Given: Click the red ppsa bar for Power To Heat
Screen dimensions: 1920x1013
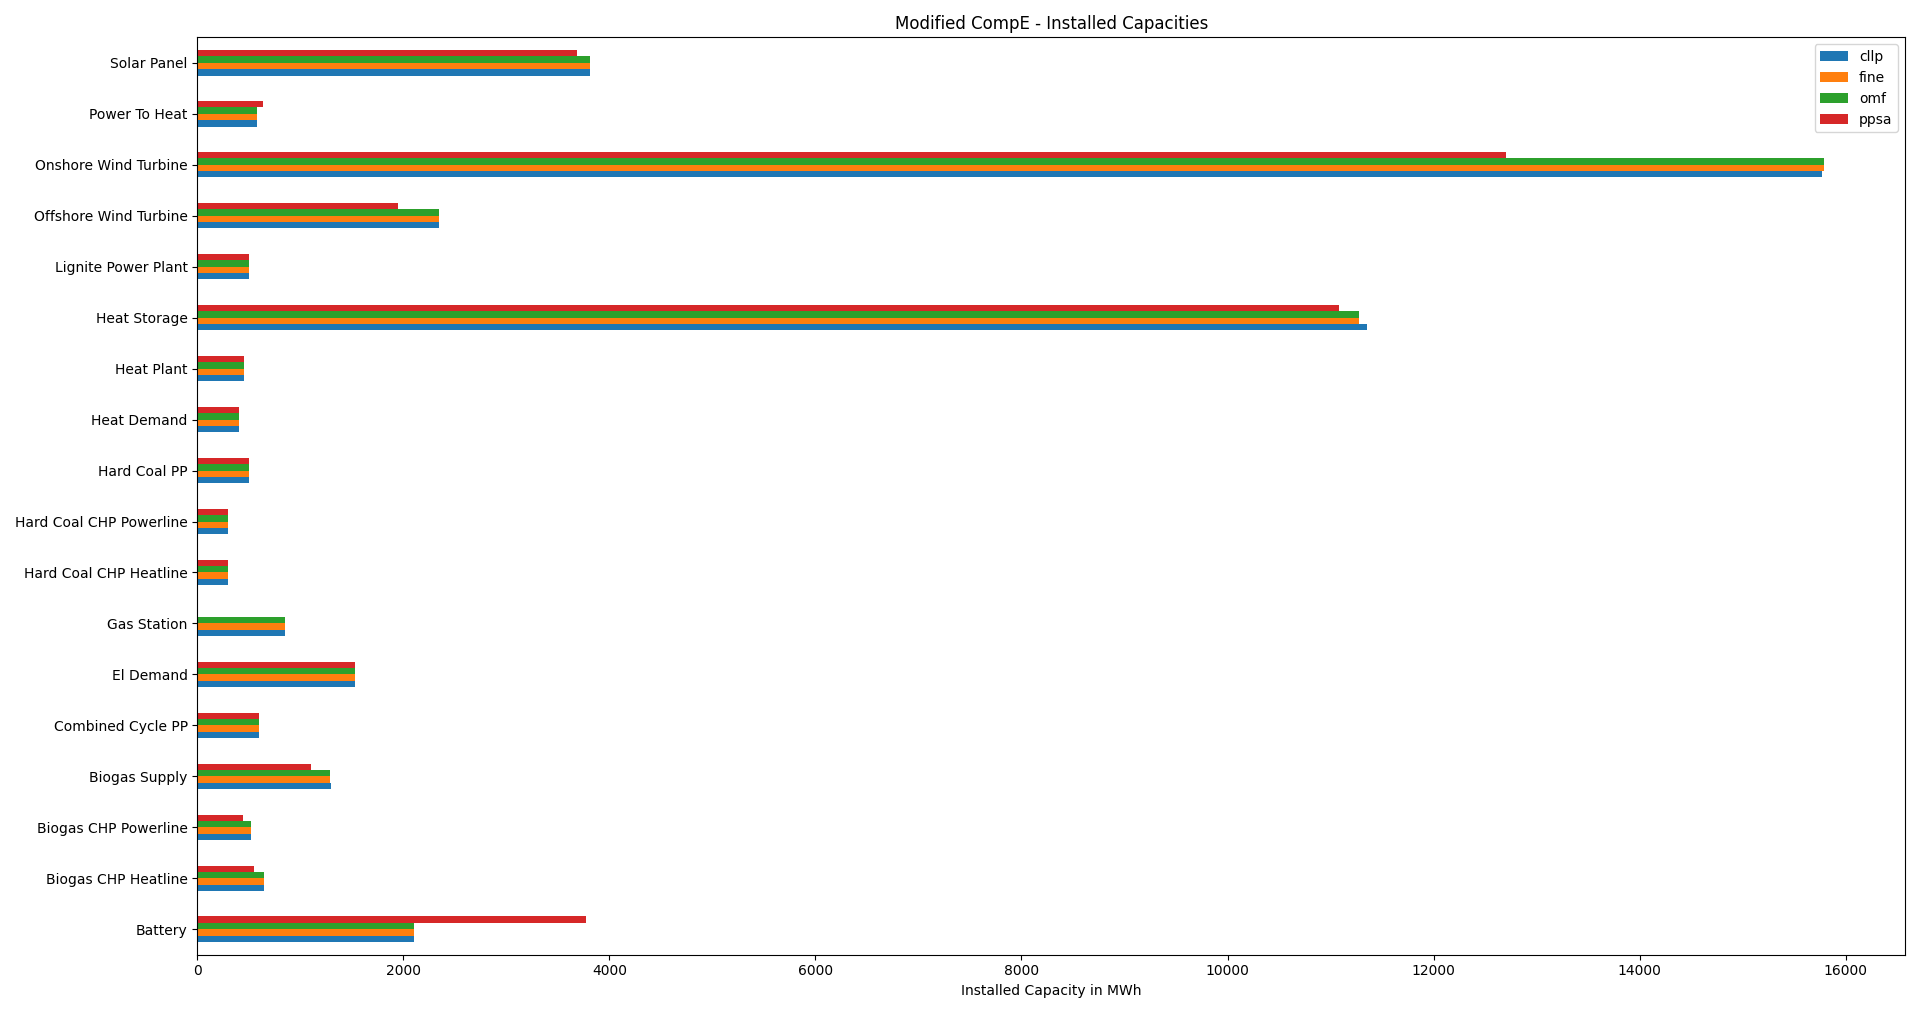Looking at the screenshot, I should [x=230, y=104].
